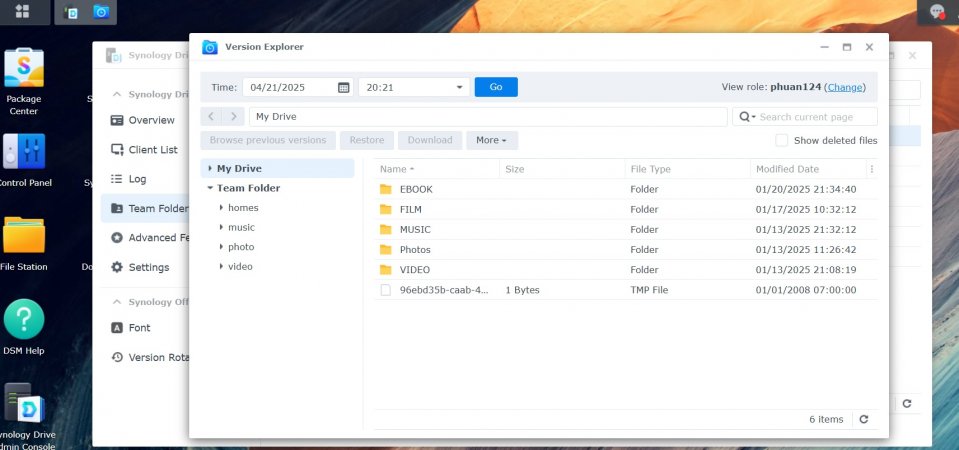Screen dimensions: 959x450
Task: Expand the photo tree folder
Action: coord(221,247)
